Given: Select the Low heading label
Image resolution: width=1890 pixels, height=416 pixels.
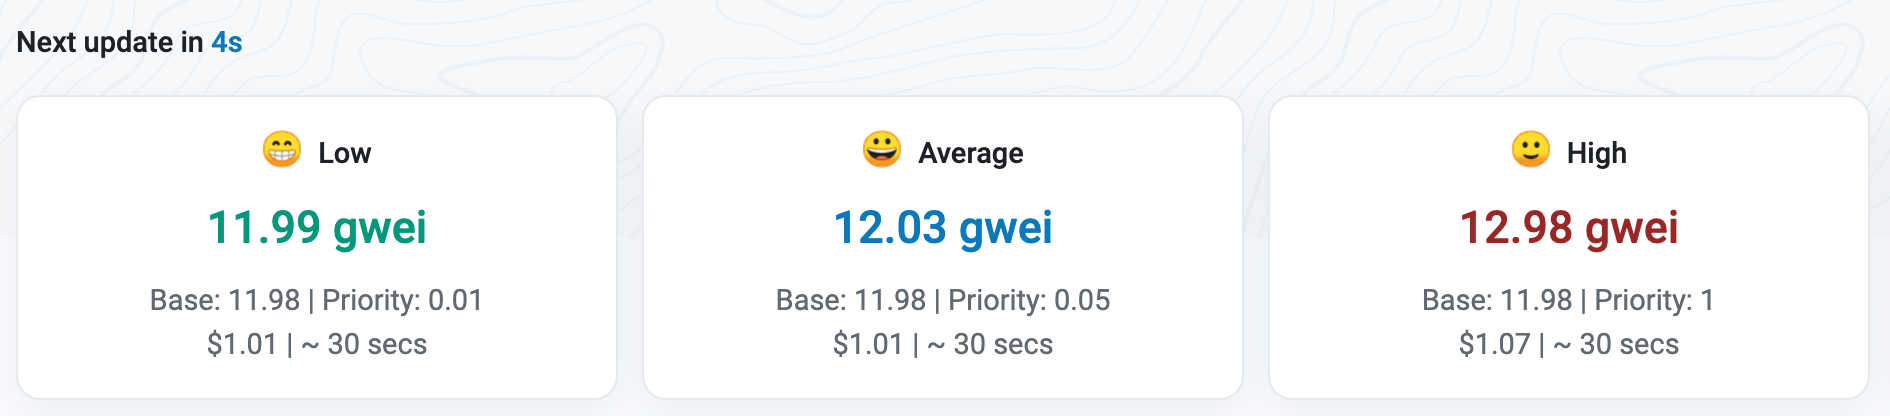Looking at the screenshot, I should pos(345,153).
